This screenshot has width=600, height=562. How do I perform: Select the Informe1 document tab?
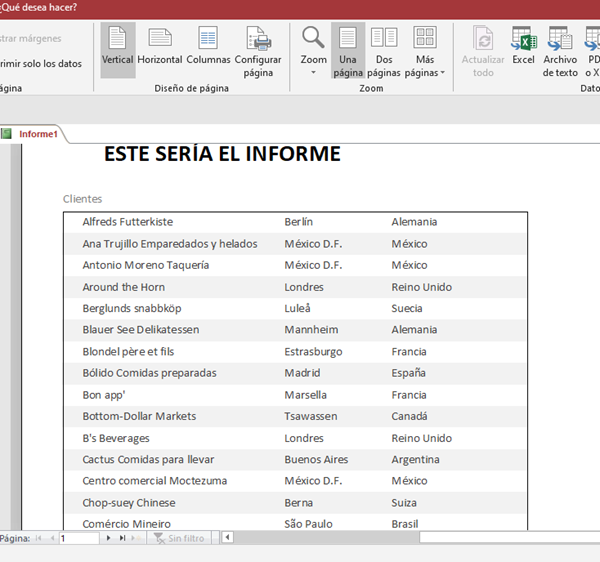click(x=38, y=134)
